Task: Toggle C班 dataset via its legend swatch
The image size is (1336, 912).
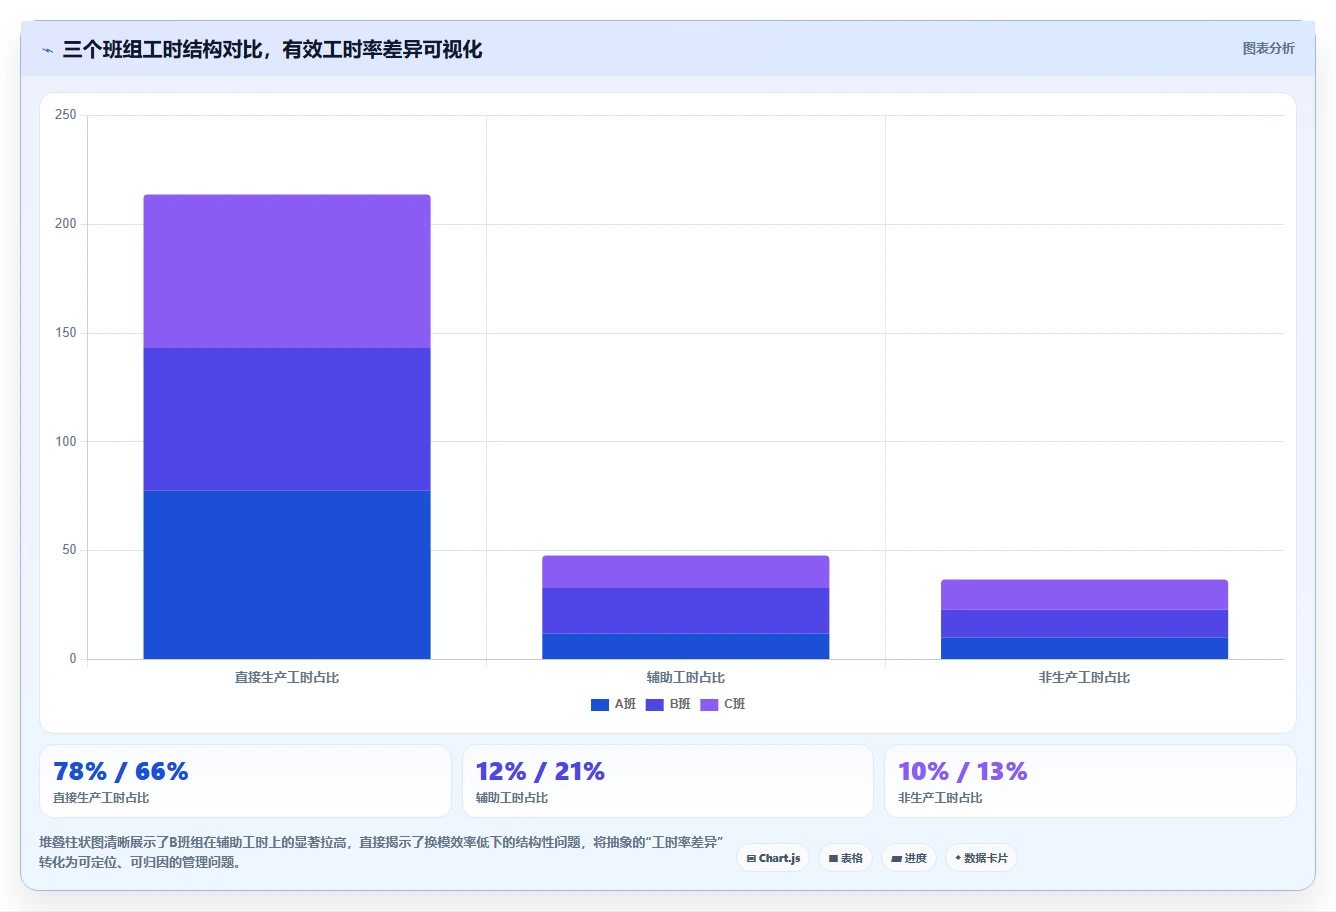Action: (x=709, y=705)
